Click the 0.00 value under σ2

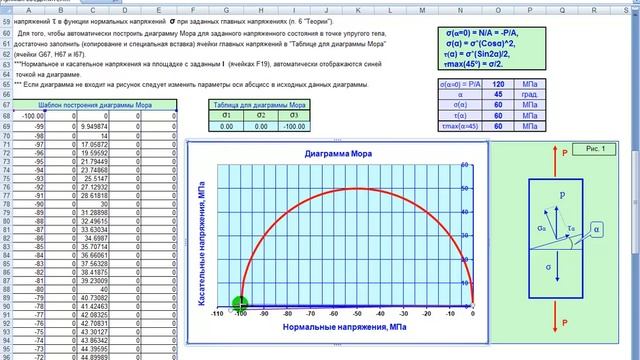(x=261, y=127)
